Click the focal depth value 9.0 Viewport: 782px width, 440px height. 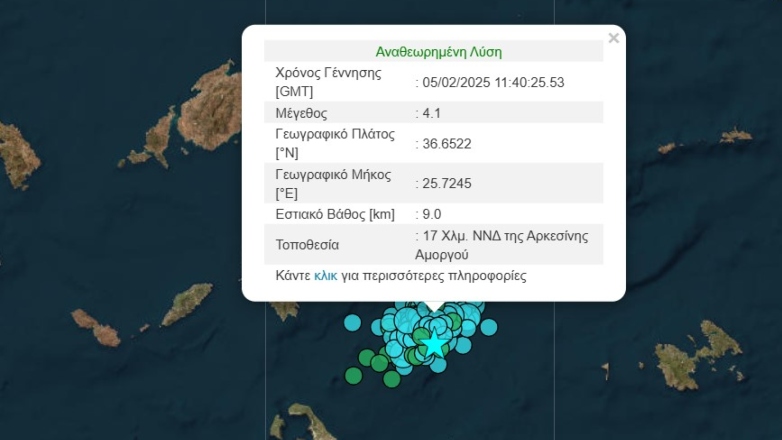[432, 213]
